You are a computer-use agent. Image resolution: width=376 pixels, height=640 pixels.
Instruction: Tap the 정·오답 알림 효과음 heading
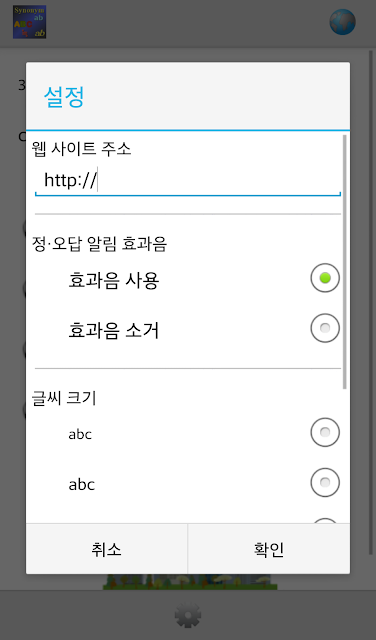pos(99,244)
